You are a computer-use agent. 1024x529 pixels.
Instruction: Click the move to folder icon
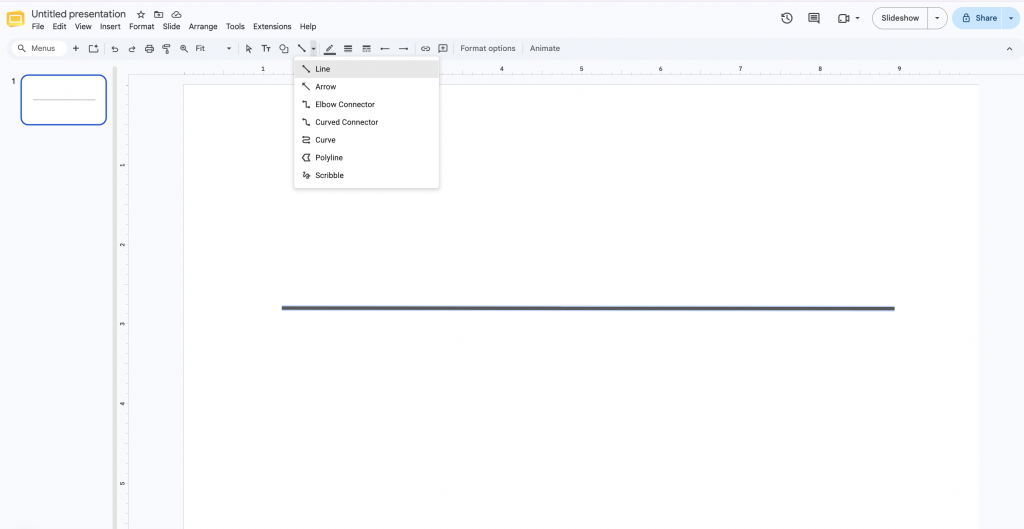coord(159,14)
